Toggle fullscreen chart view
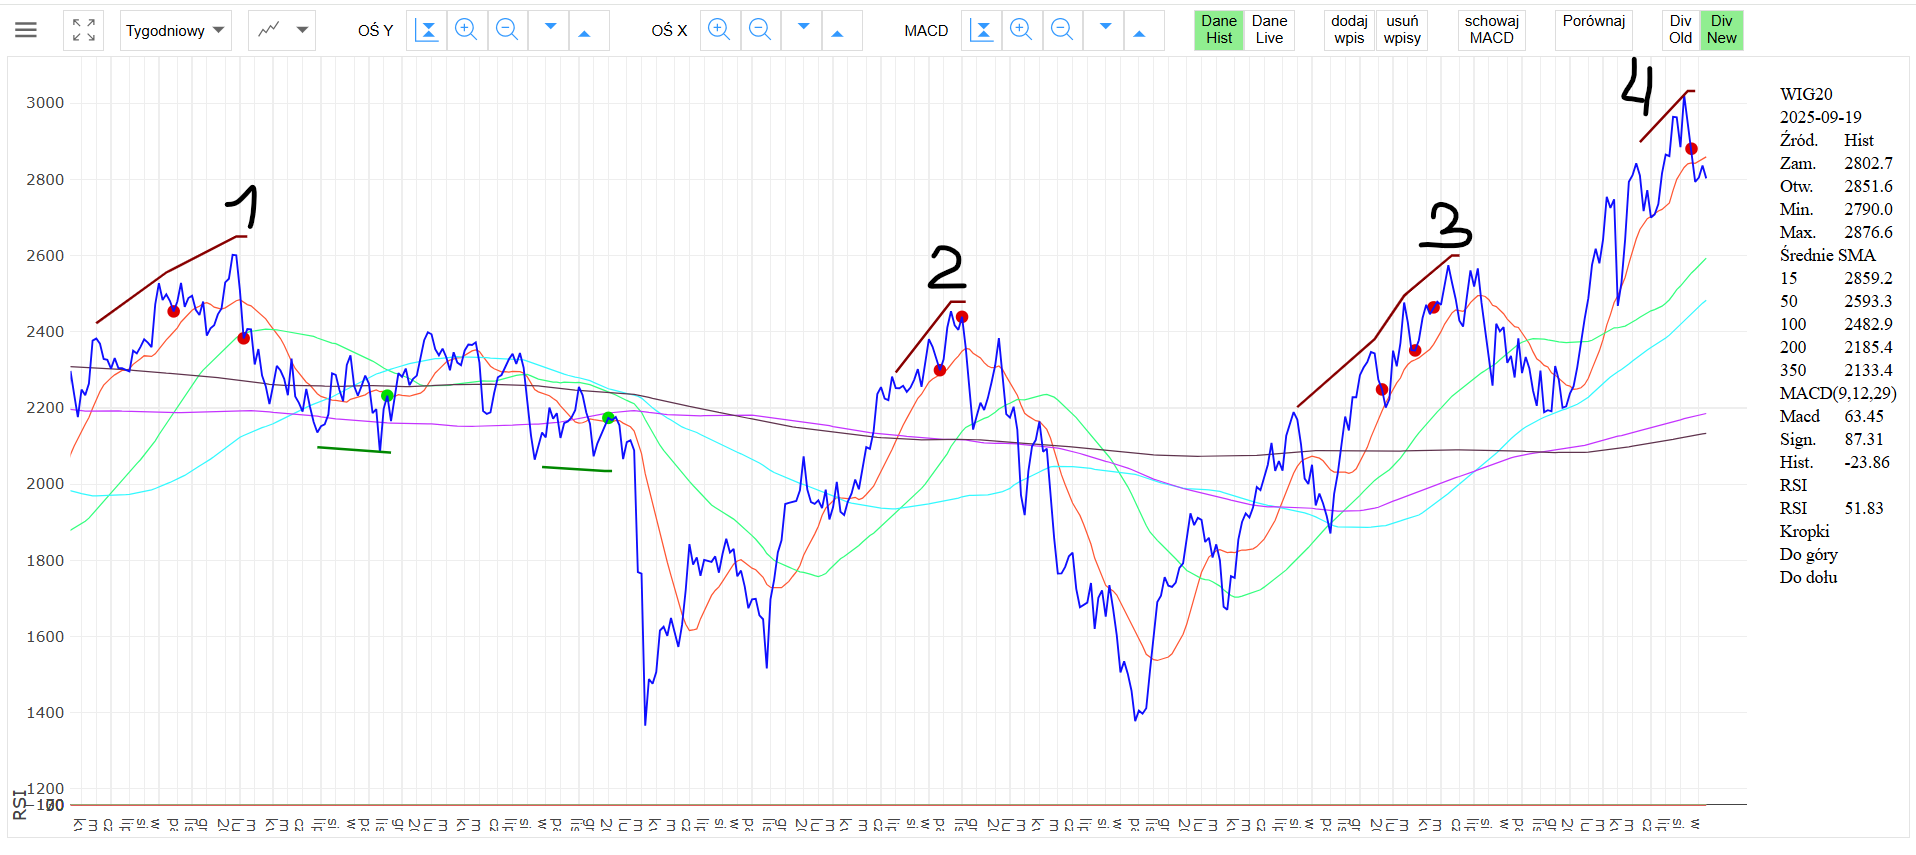The width and height of the screenshot is (1916, 855). pyautogui.click(x=84, y=30)
